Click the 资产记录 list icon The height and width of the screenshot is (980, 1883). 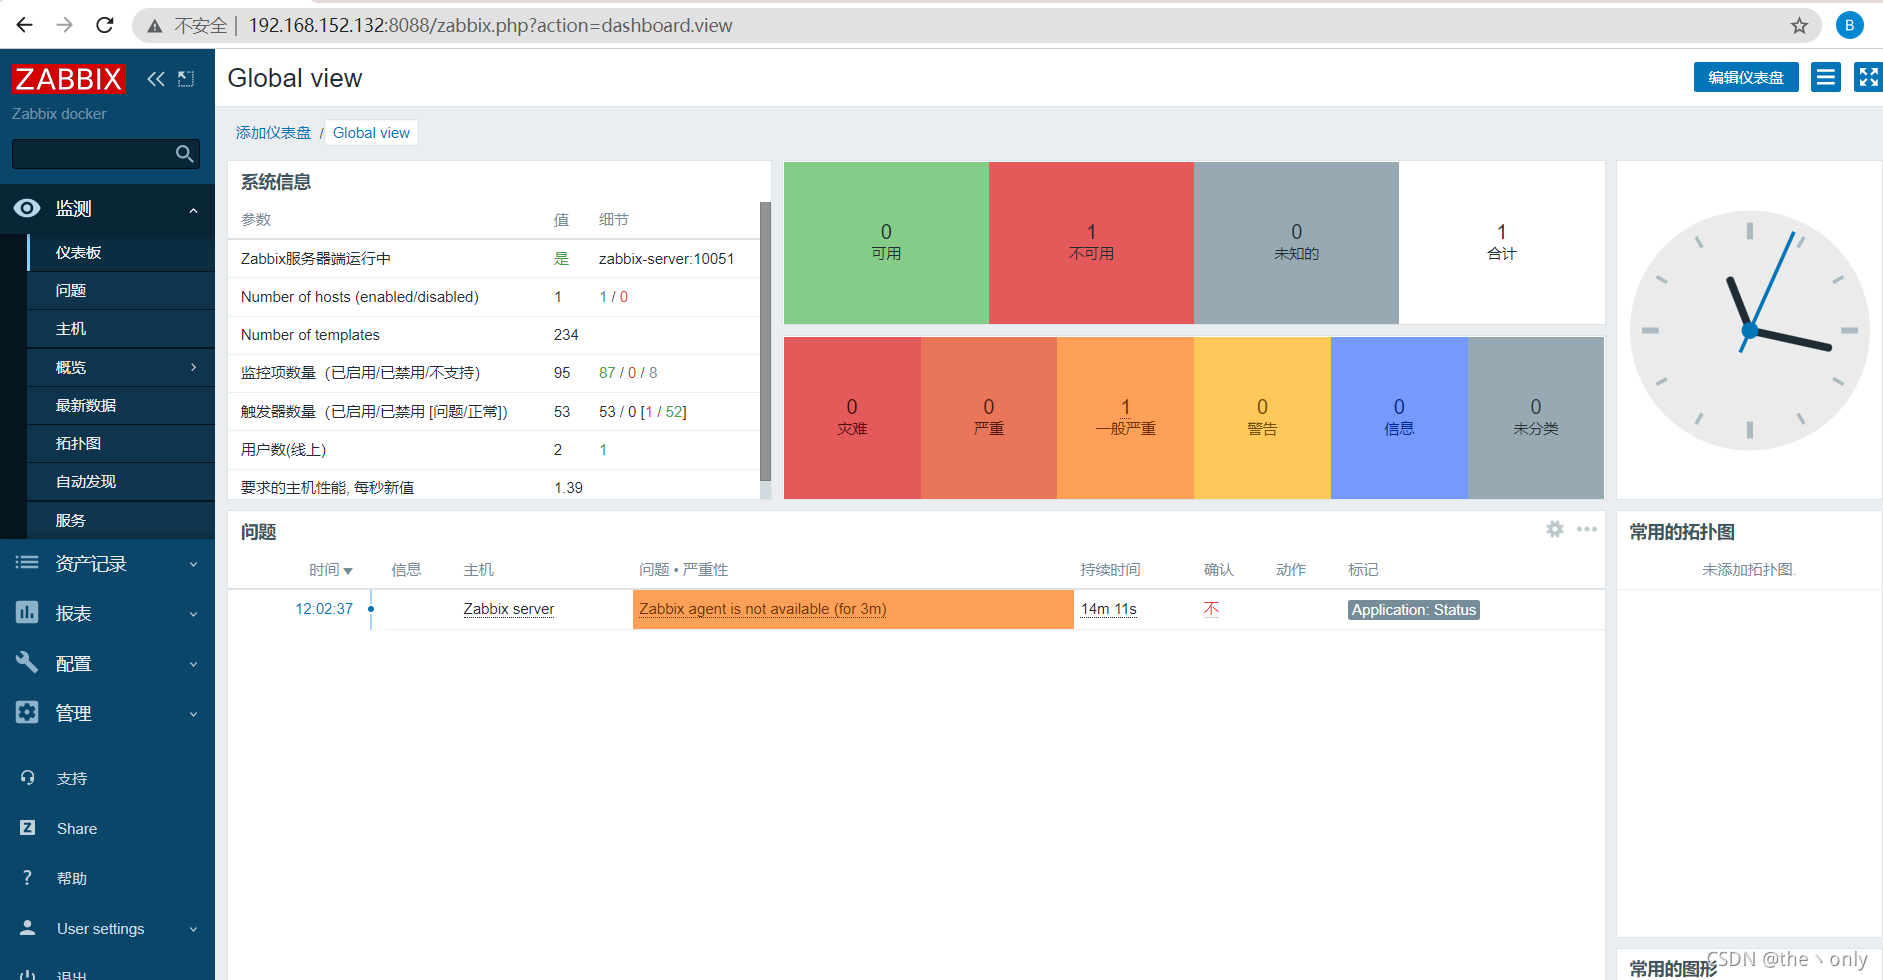tap(27, 563)
